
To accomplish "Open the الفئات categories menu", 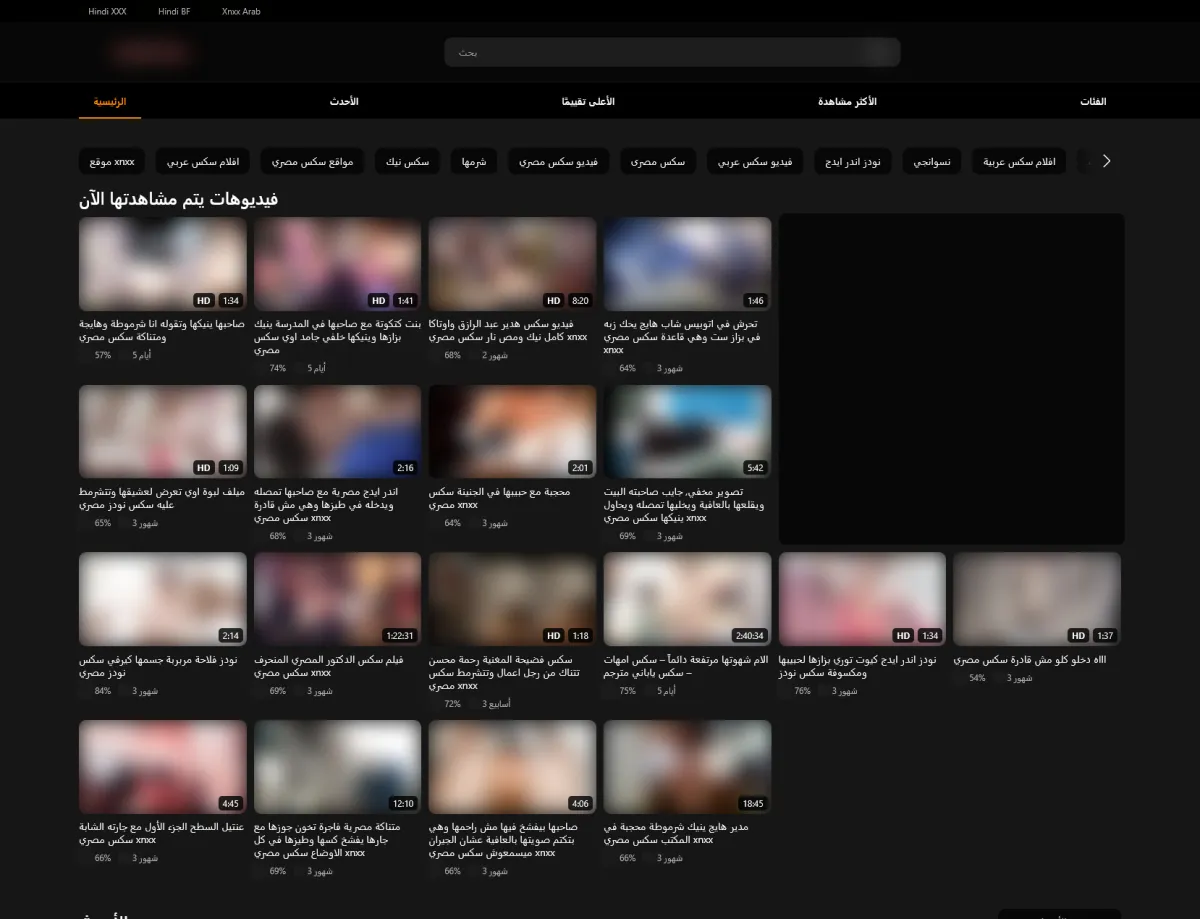I will tap(1093, 102).
